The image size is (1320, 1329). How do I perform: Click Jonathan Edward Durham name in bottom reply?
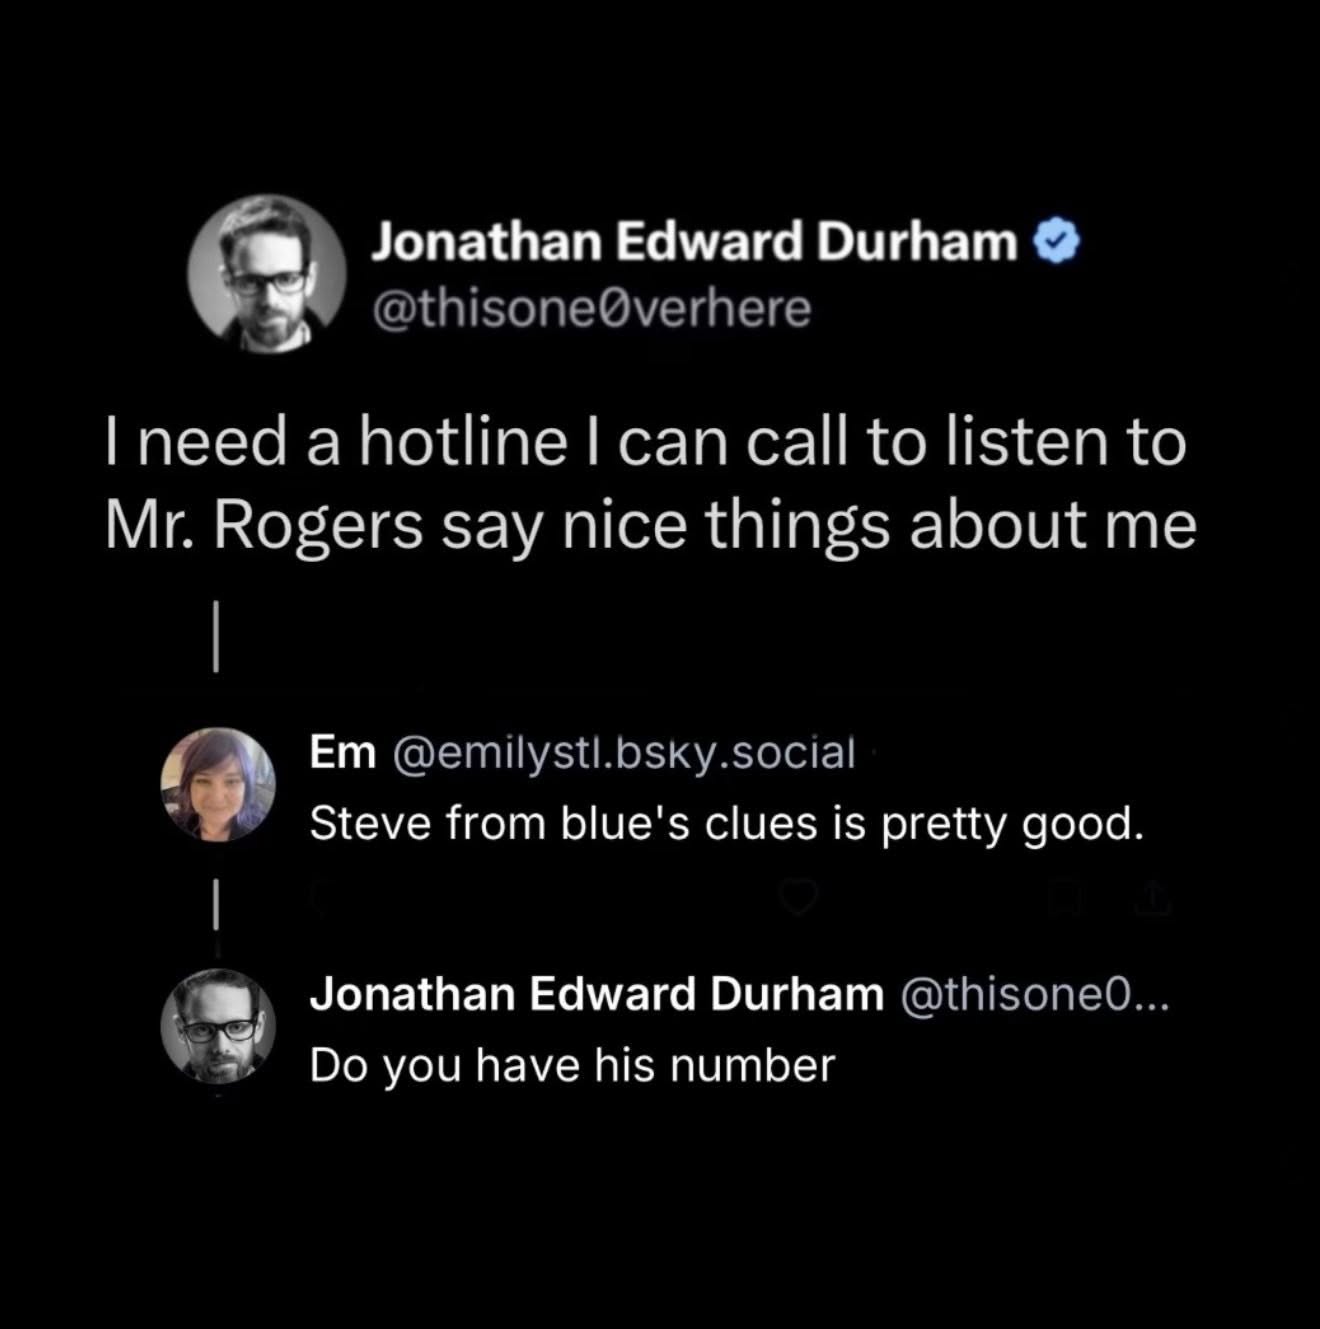(x=597, y=994)
